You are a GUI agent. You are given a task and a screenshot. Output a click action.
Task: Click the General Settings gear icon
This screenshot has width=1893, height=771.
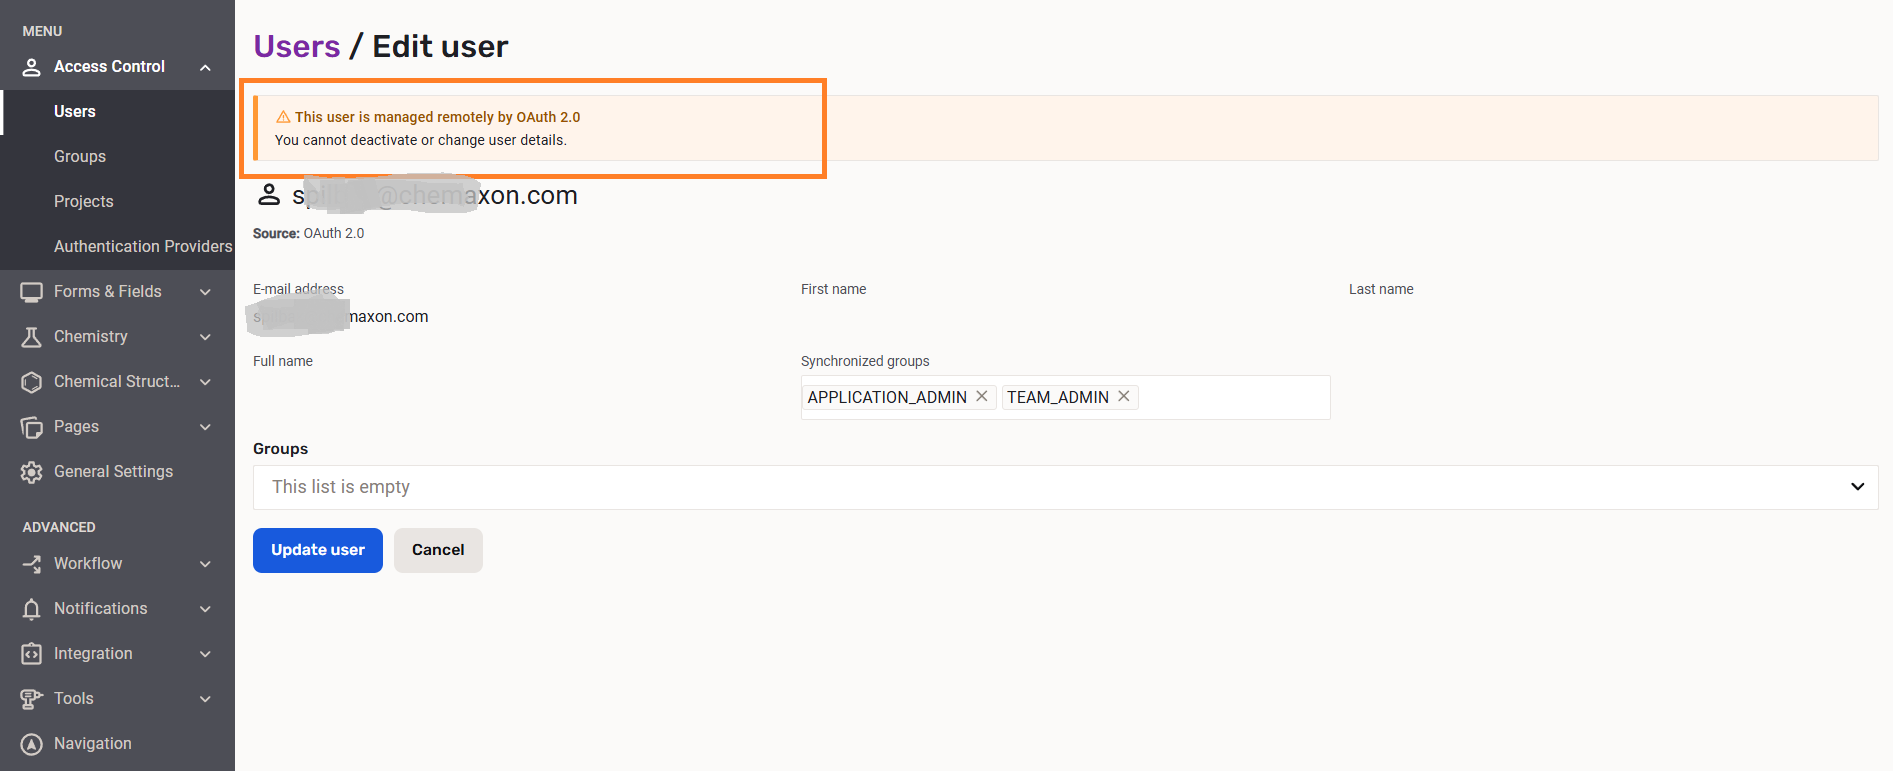click(31, 472)
